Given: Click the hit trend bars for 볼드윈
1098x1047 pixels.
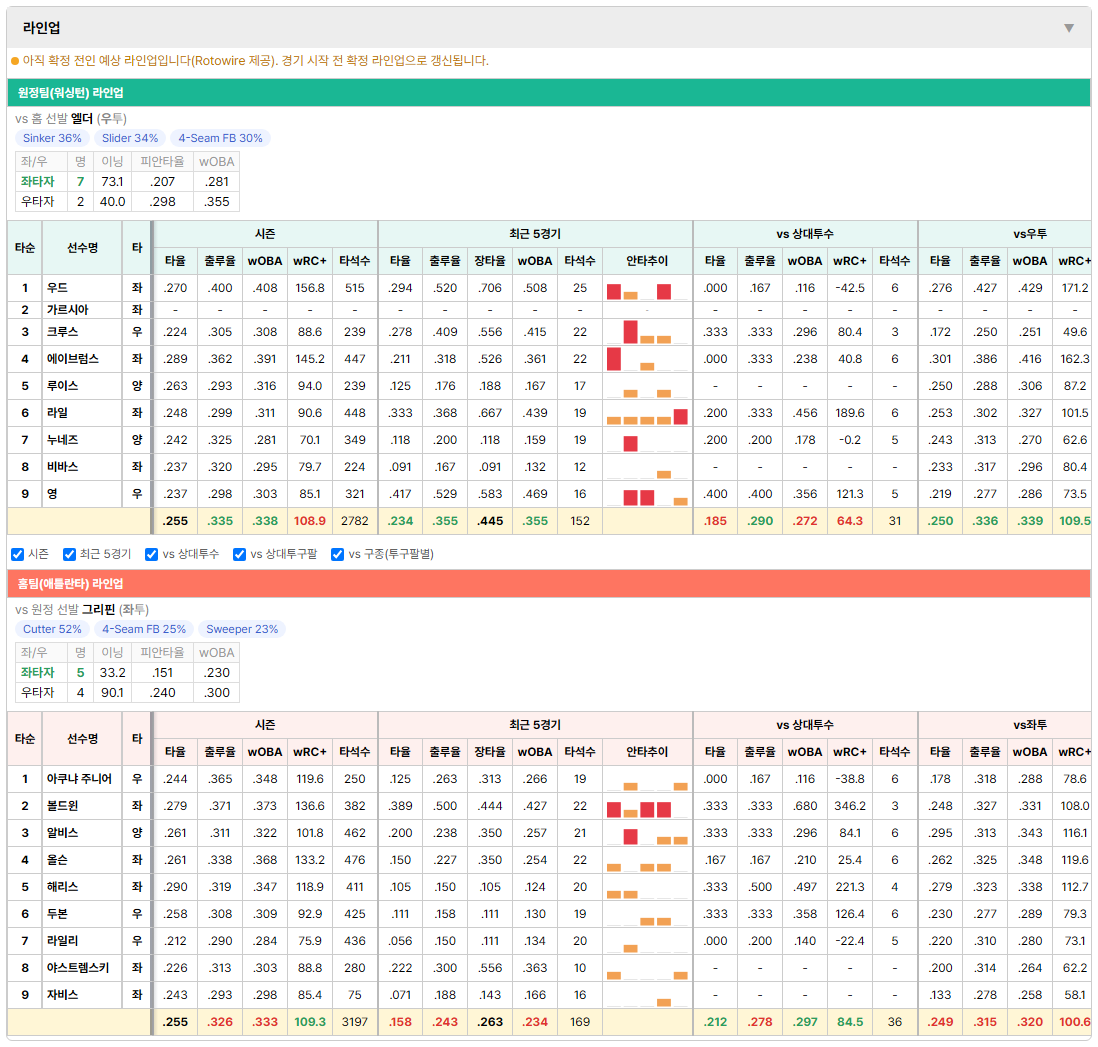Looking at the screenshot, I should click(x=647, y=806).
